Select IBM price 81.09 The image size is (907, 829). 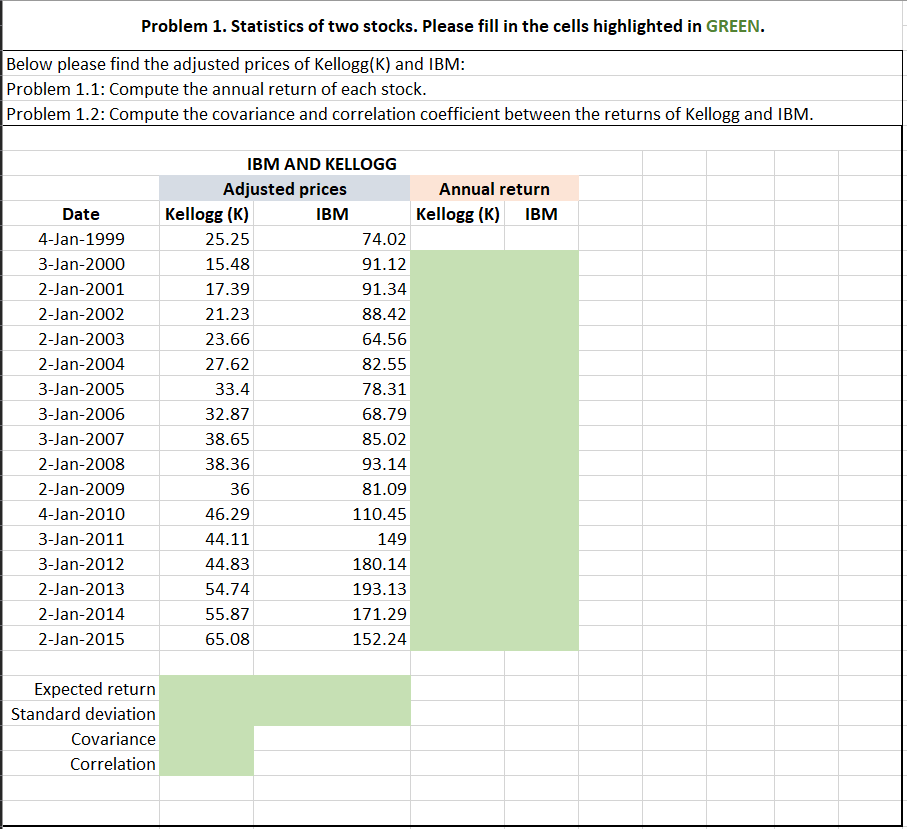click(332, 488)
